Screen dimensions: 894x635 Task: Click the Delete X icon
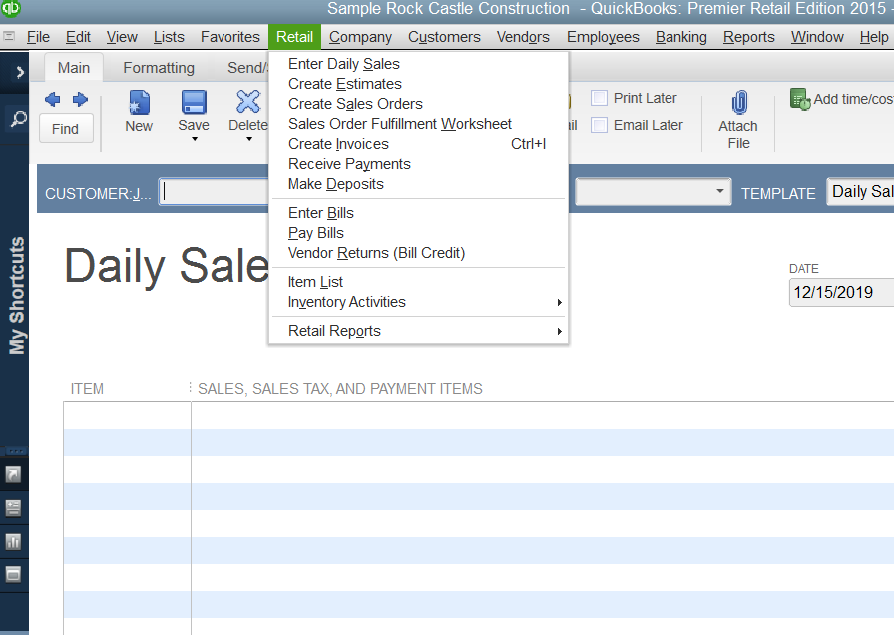248,103
